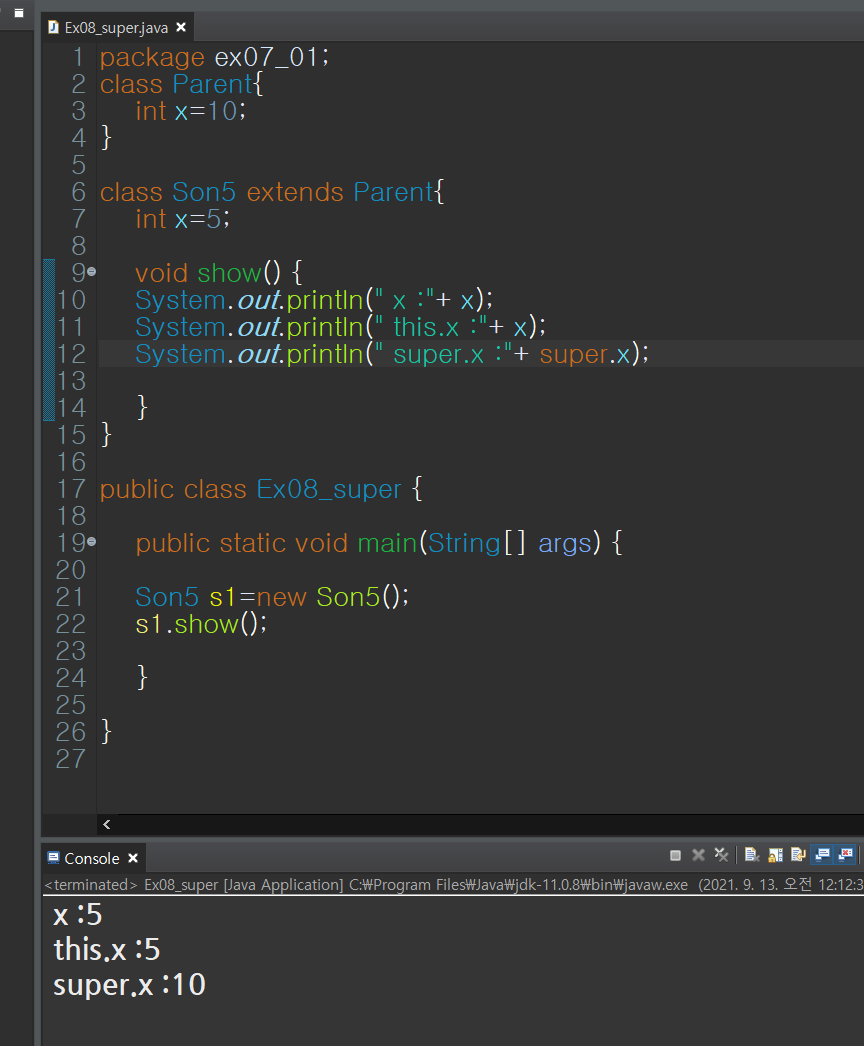
Task: Click Remove Launch icon in Console toolbar
Action: 699,855
